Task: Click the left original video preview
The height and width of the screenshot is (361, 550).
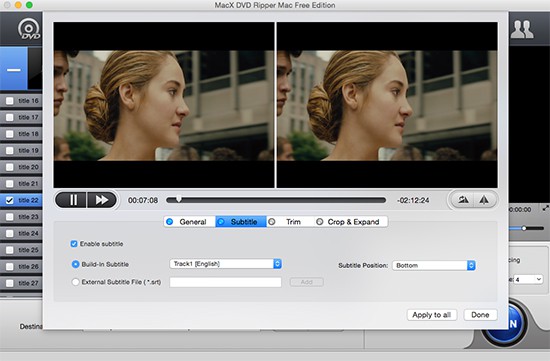Action: pos(164,105)
